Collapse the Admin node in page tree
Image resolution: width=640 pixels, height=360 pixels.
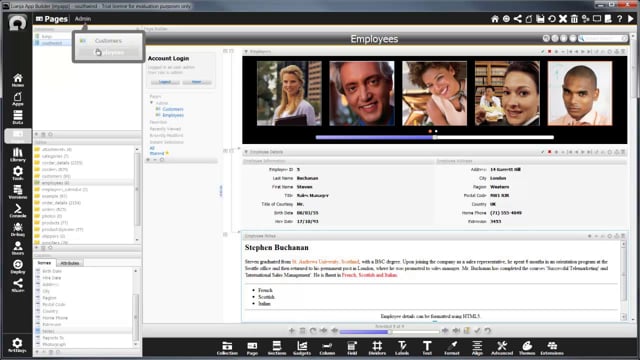(152, 103)
